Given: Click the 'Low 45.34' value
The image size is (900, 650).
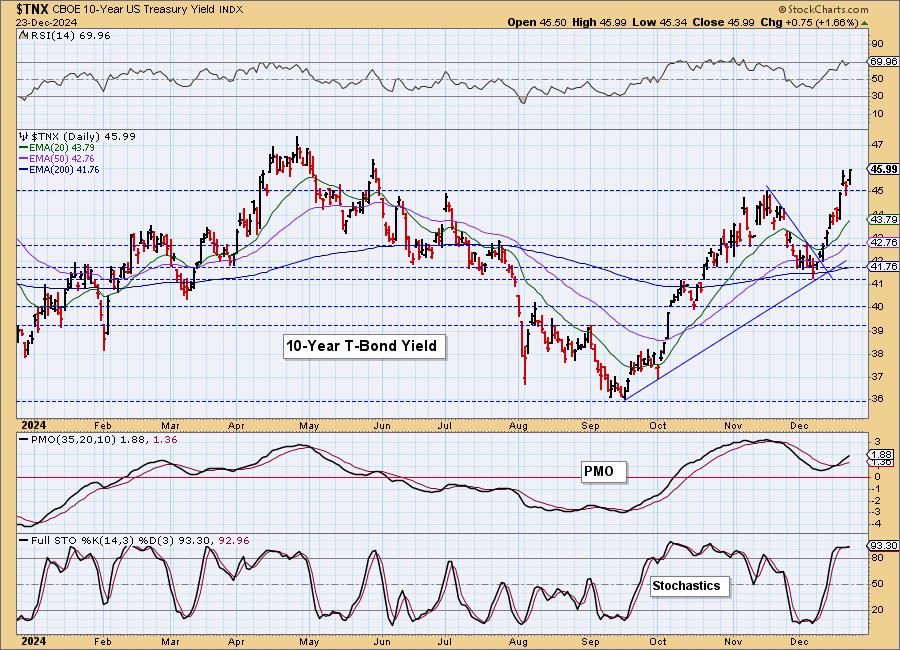Looking at the screenshot, I should (659, 22).
